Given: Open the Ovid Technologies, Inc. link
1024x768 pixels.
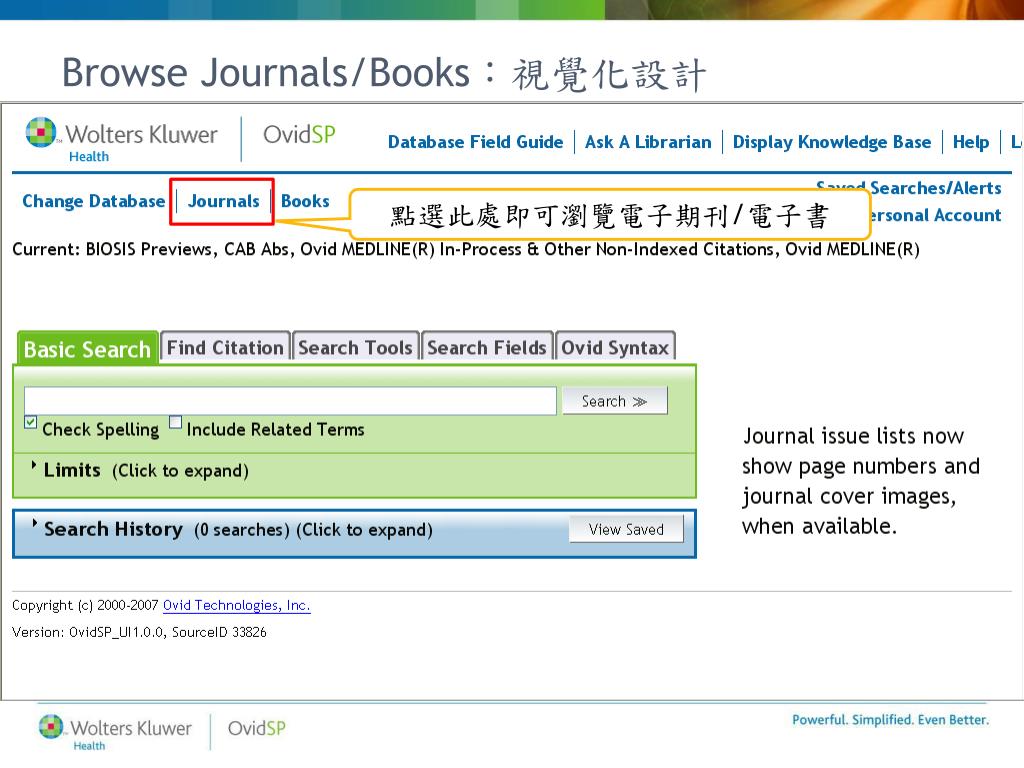Looking at the screenshot, I should coord(236,605).
